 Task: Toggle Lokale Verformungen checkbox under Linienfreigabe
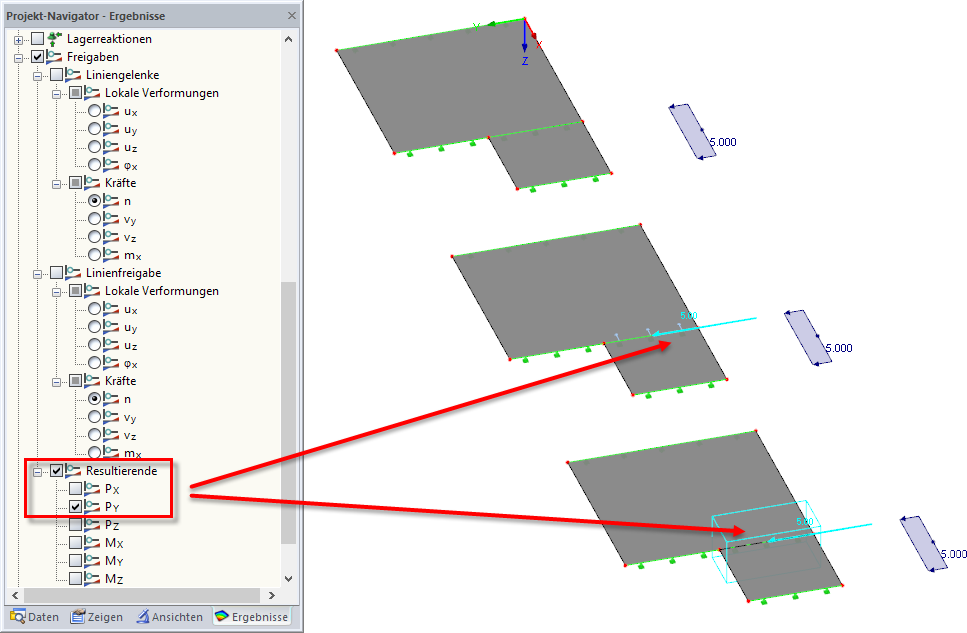tap(76, 291)
